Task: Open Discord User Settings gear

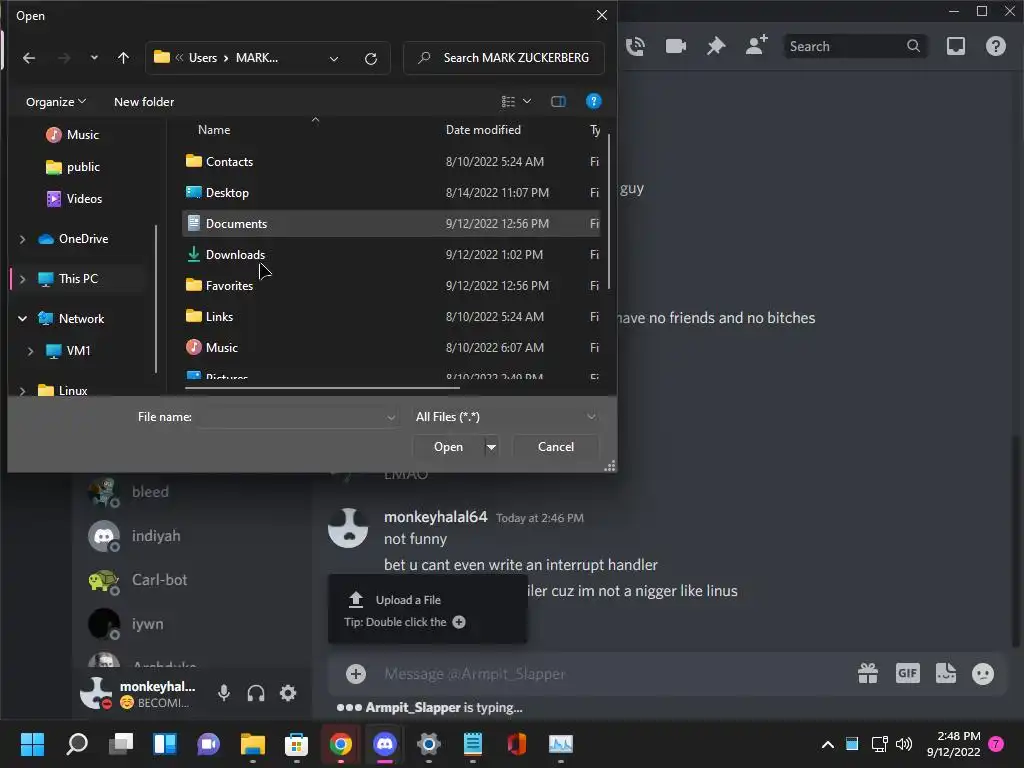Action: [288, 693]
